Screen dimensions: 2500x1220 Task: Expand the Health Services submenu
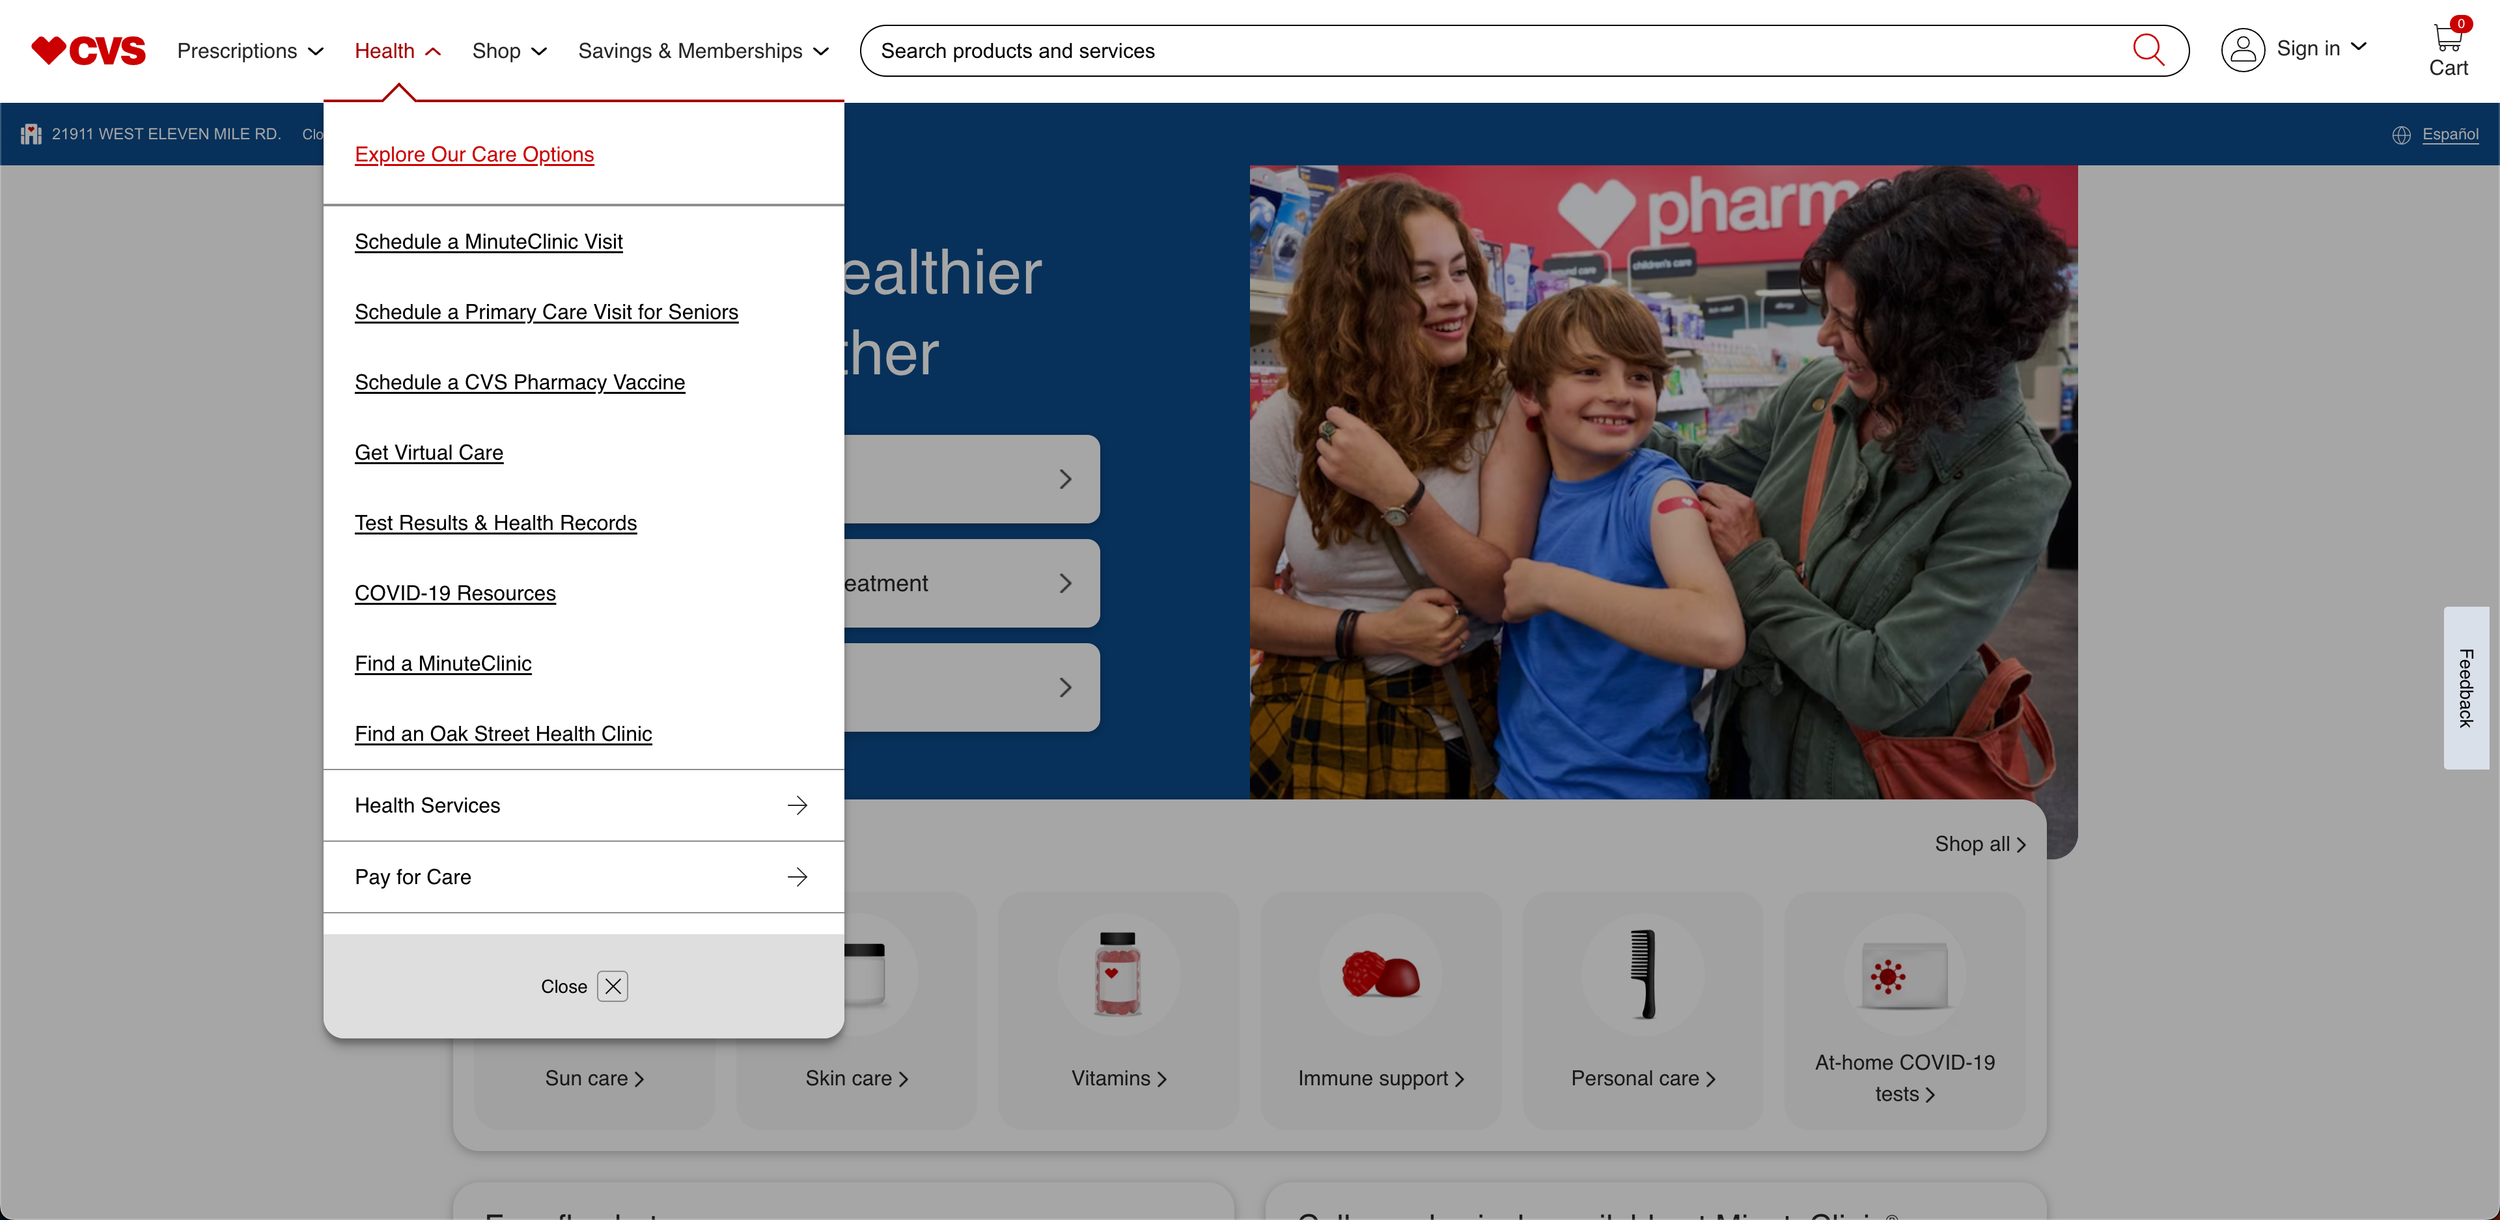pyautogui.click(x=583, y=805)
